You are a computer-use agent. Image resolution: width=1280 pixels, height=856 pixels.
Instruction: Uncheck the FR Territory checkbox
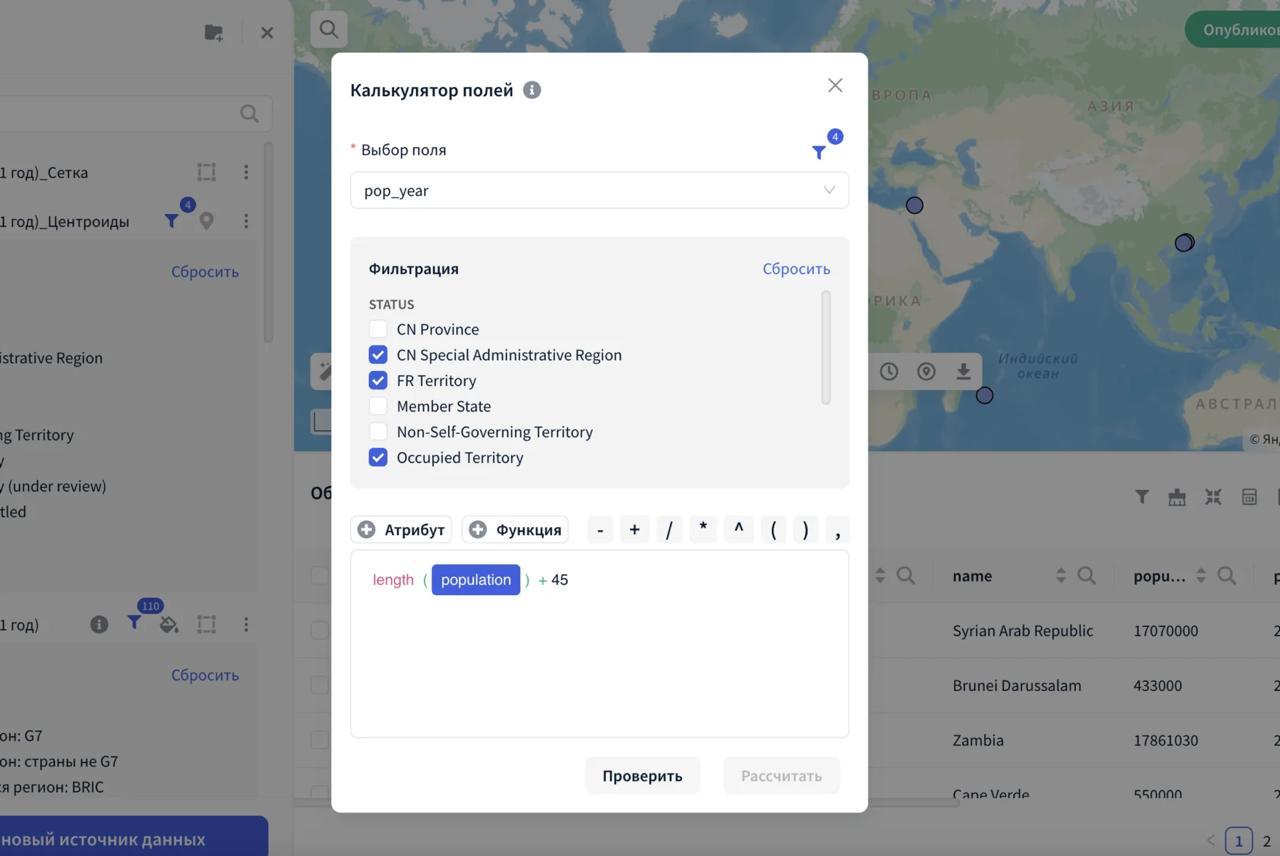(x=378, y=380)
